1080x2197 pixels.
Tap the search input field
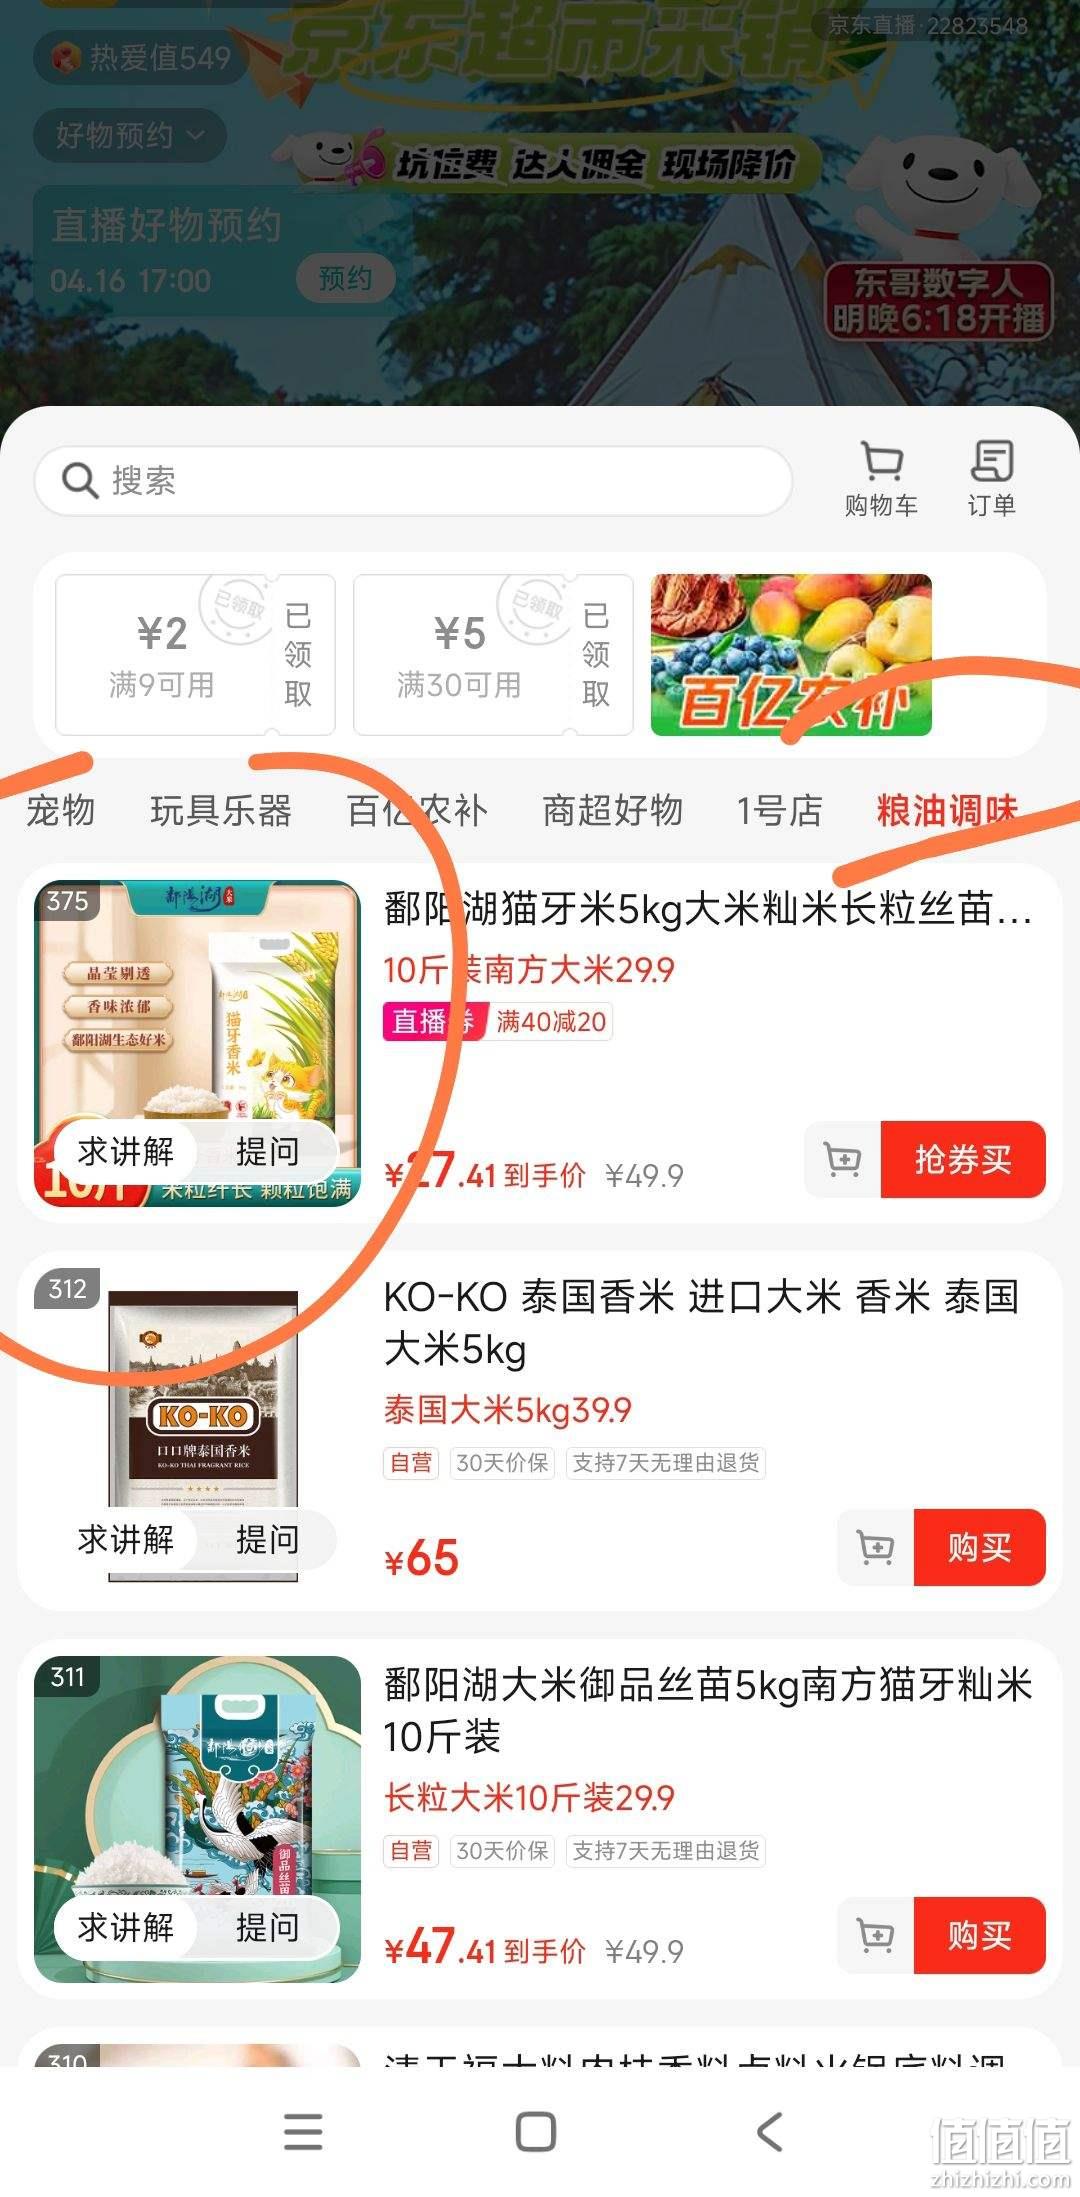[413, 481]
